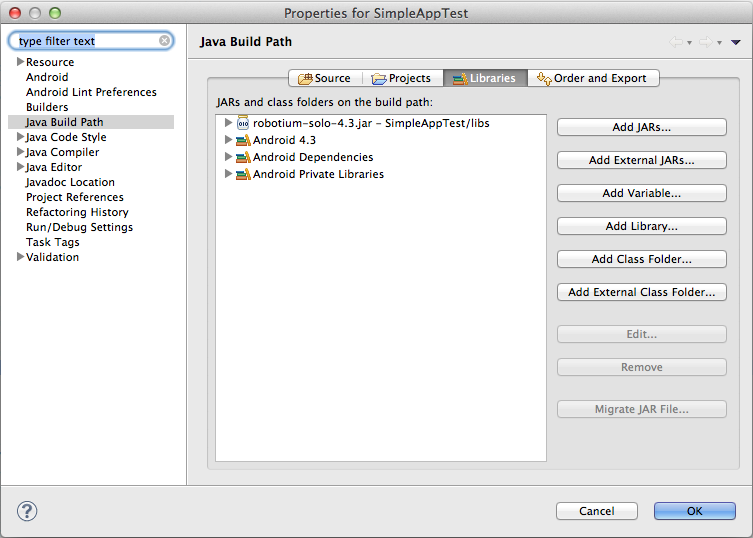The image size is (753, 538).
Task: Click the back navigation arrow icon
Action: [677, 42]
